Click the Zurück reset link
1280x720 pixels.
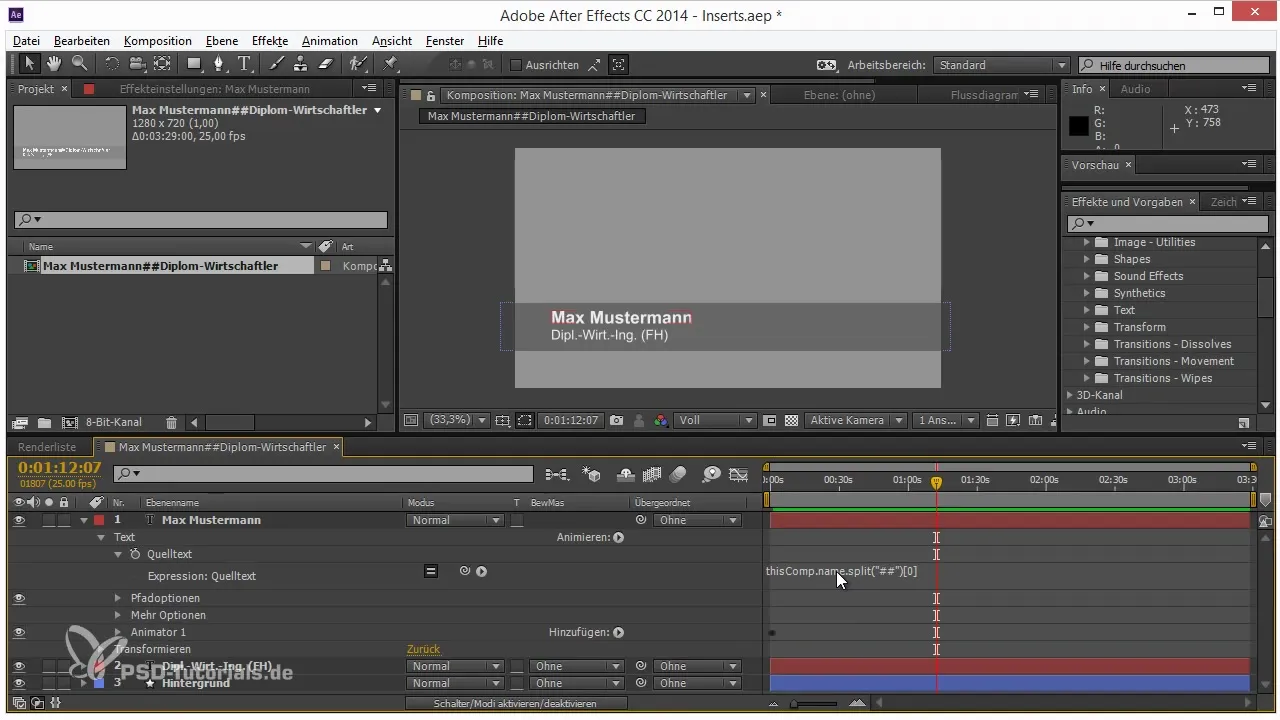pos(423,649)
